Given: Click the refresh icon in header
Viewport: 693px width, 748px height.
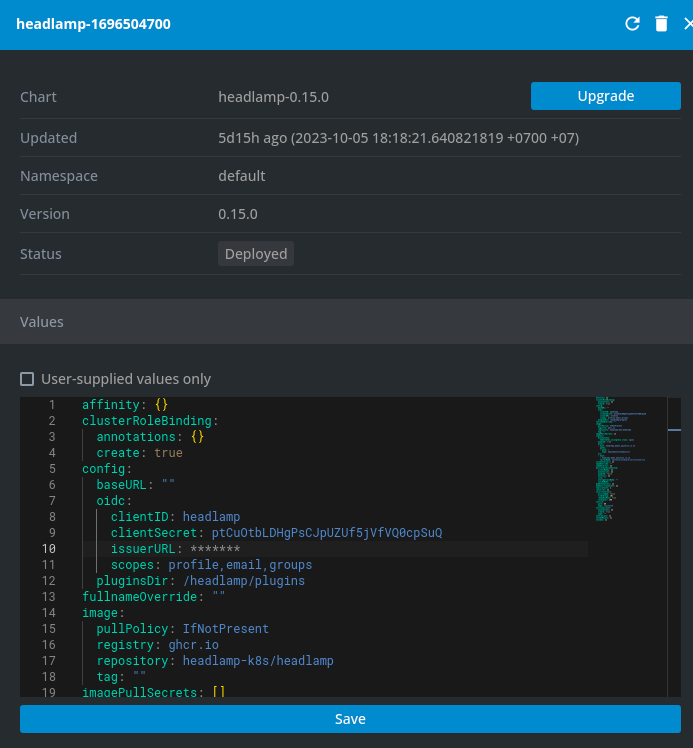Looking at the screenshot, I should 632,23.
